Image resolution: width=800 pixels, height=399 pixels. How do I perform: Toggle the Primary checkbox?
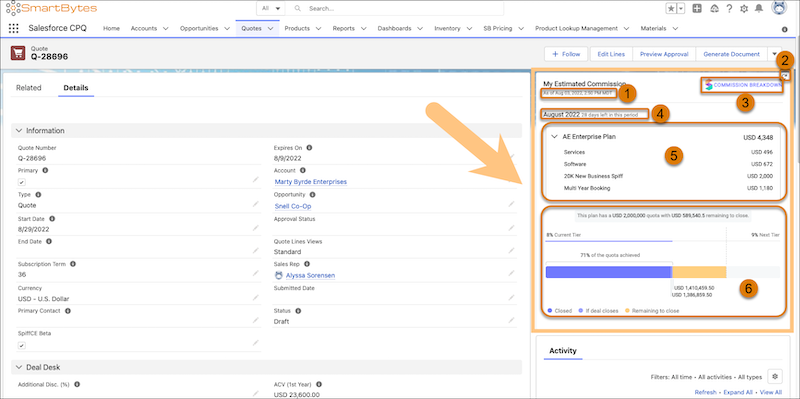(21, 182)
